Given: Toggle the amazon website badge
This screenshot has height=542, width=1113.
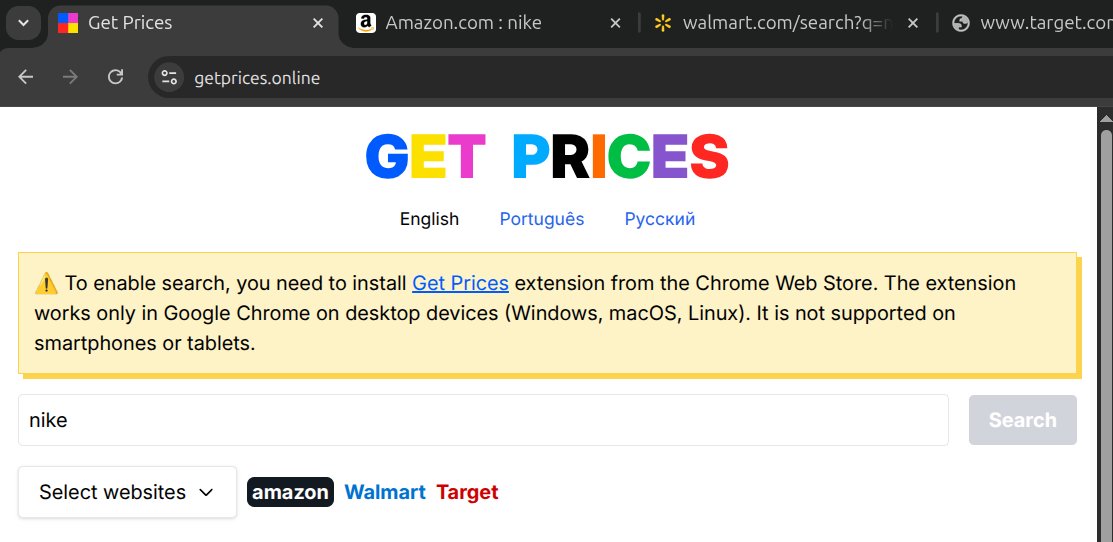Looking at the screenshot, I should (x=290, y=492).
